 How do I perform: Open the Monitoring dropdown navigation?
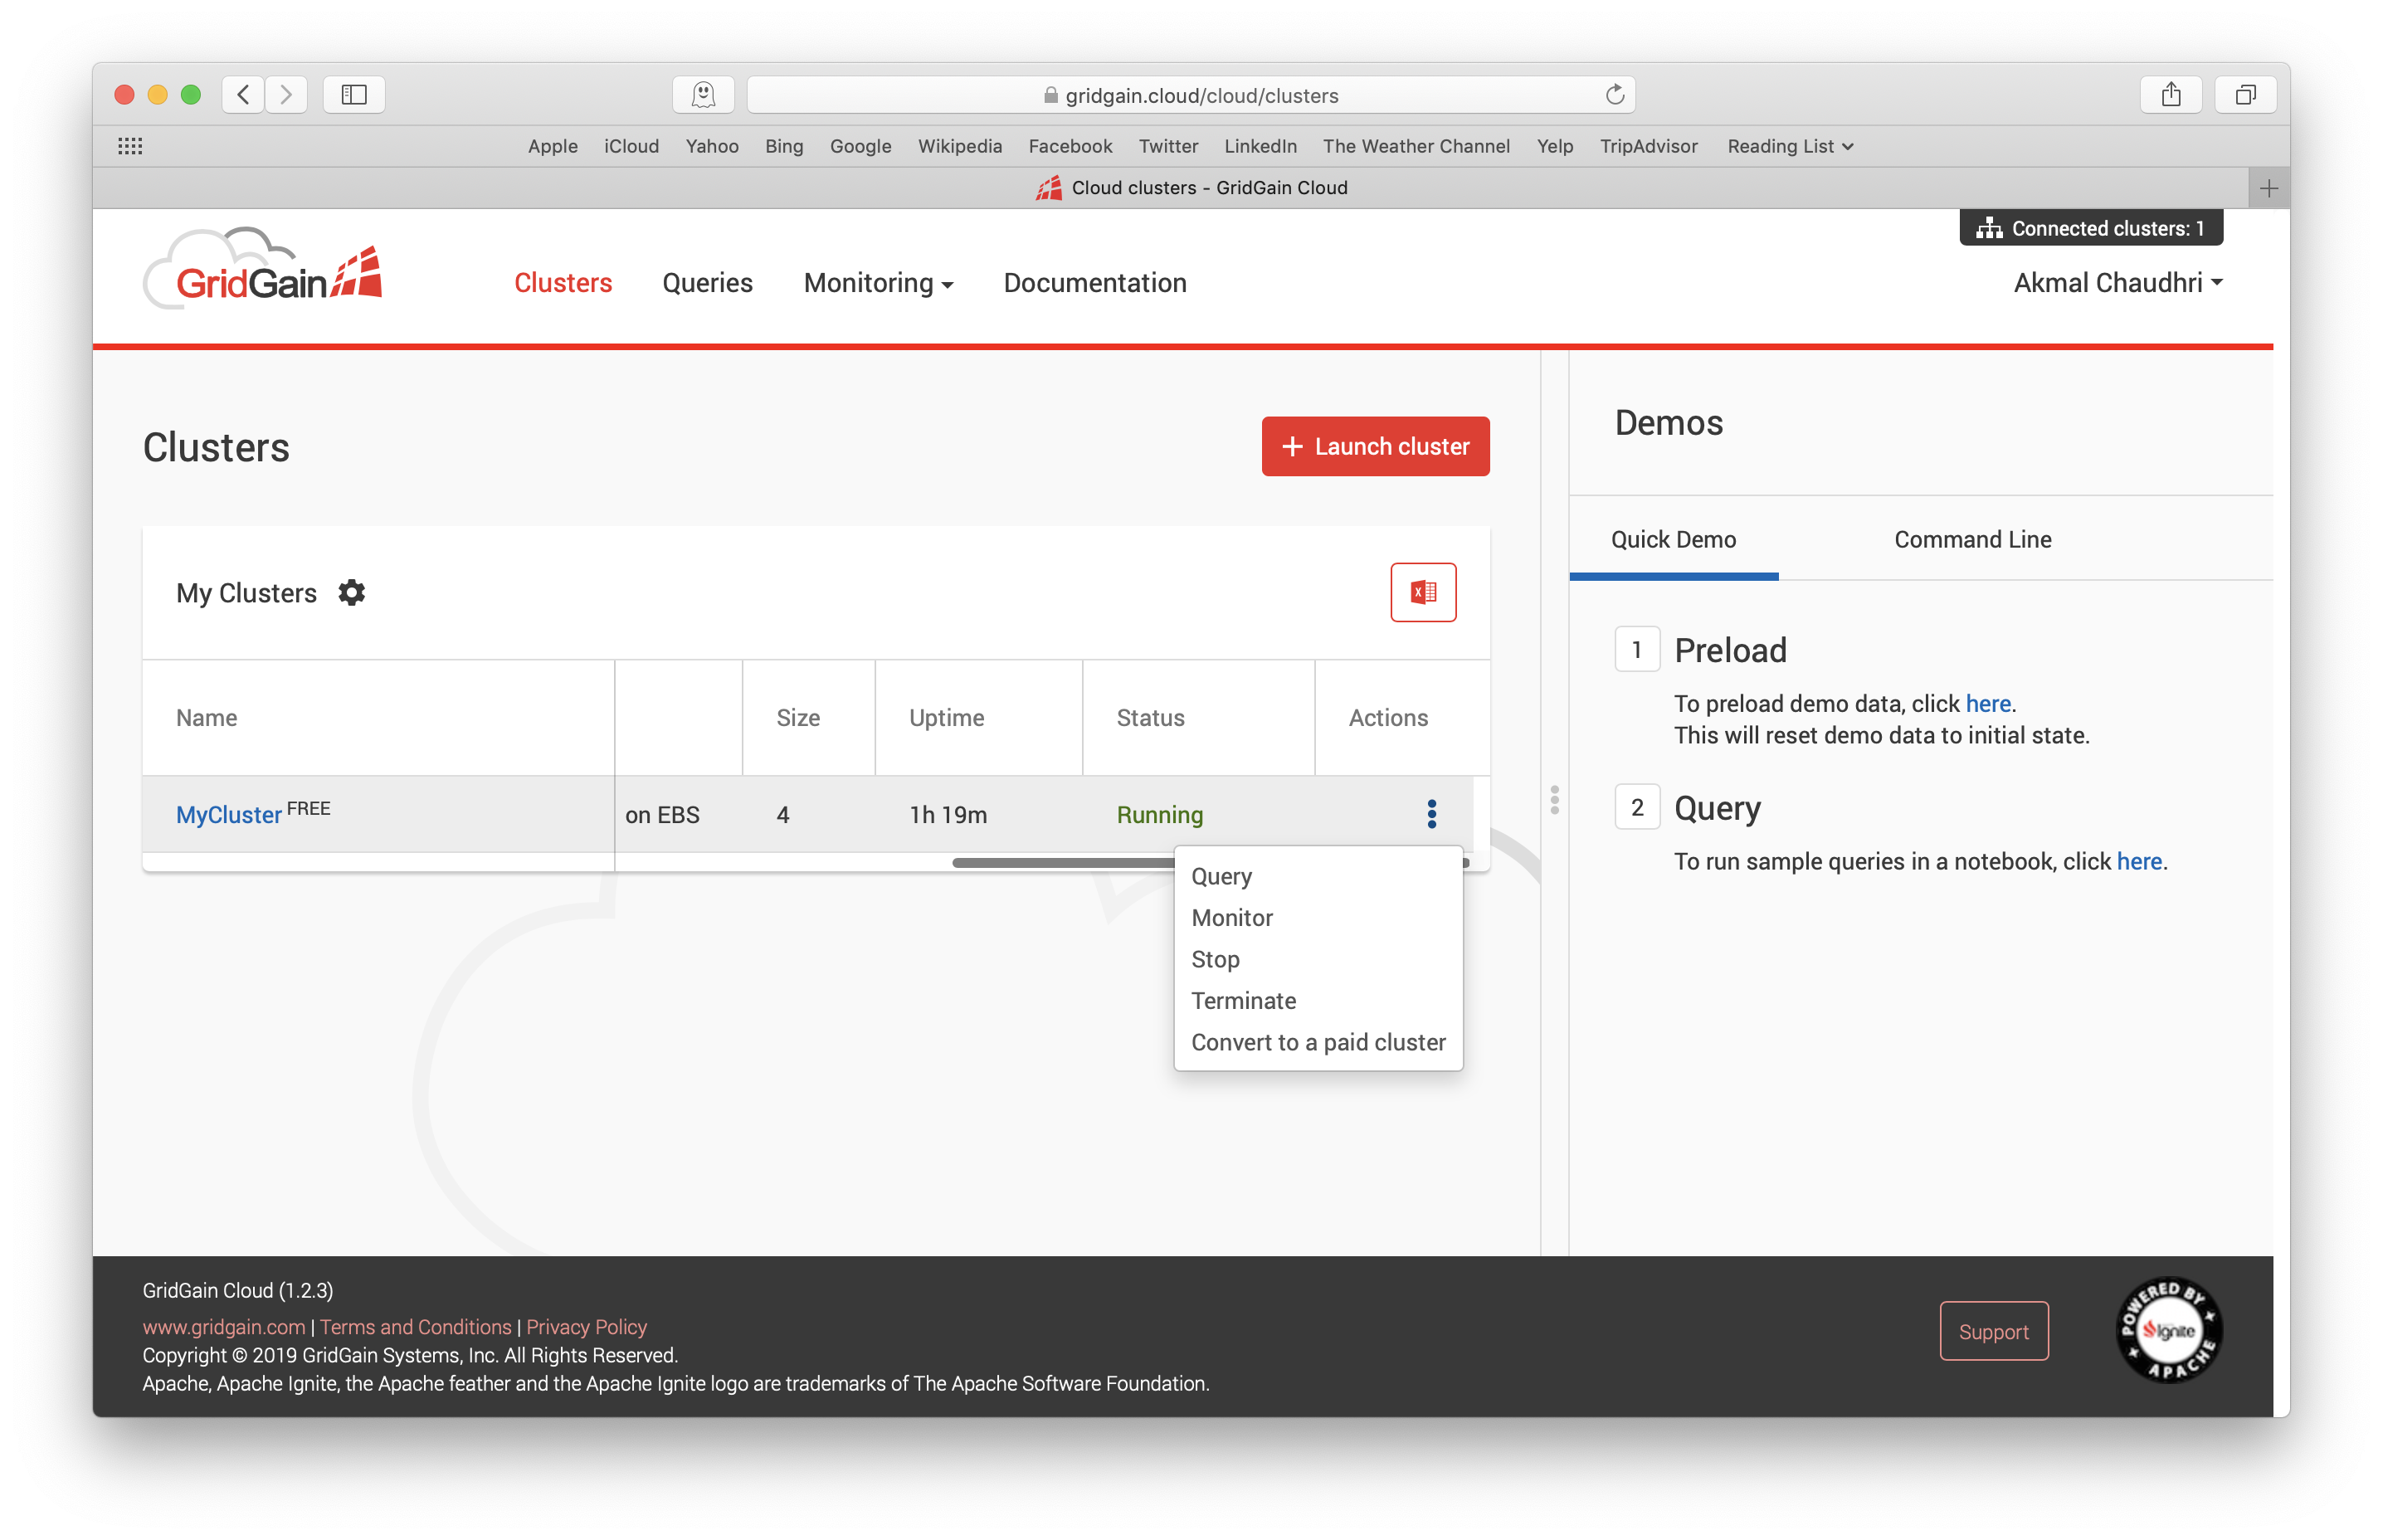coord(877,281)
